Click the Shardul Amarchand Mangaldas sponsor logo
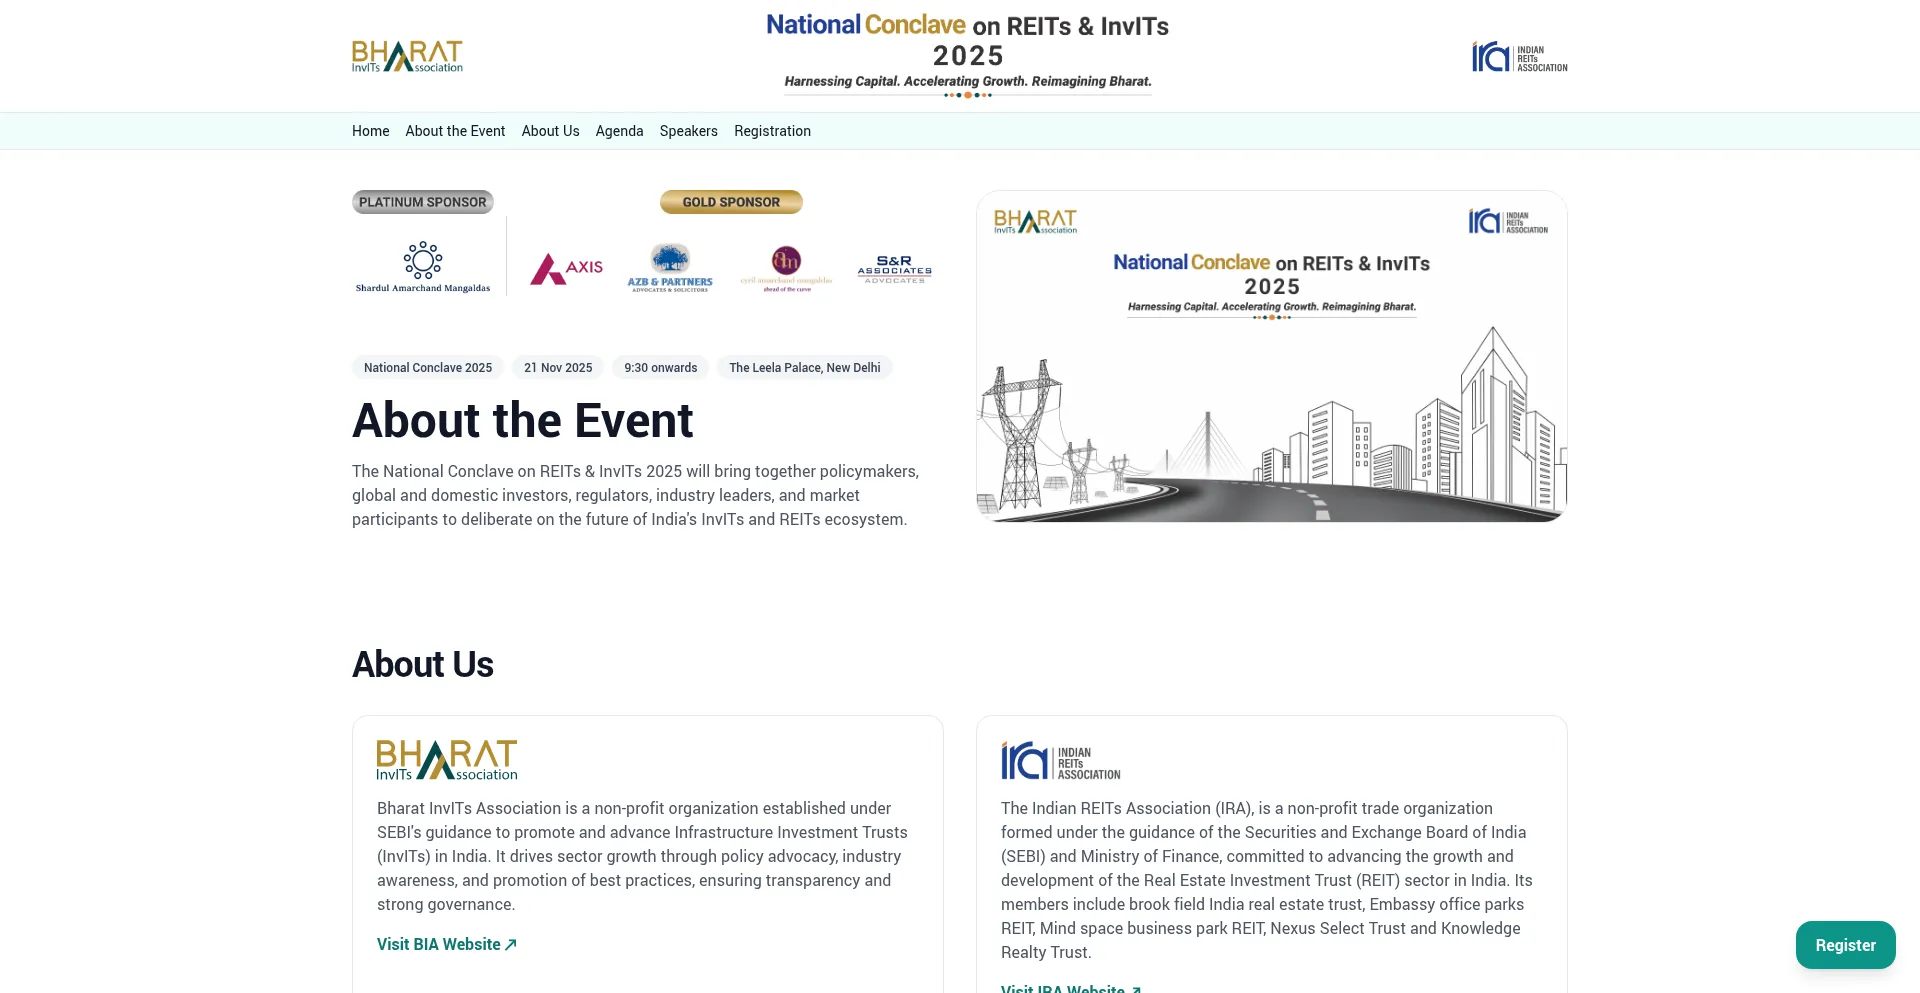 coord(423,267)
